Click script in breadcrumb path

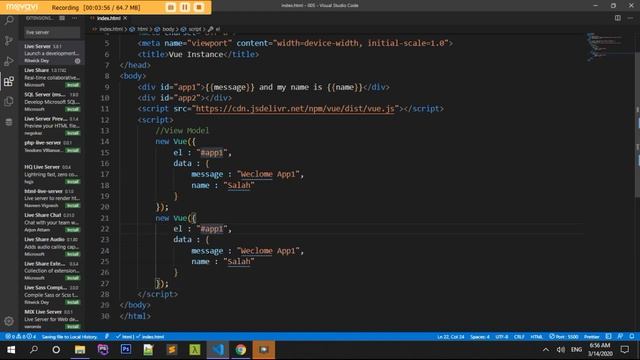tap(195, 29)
